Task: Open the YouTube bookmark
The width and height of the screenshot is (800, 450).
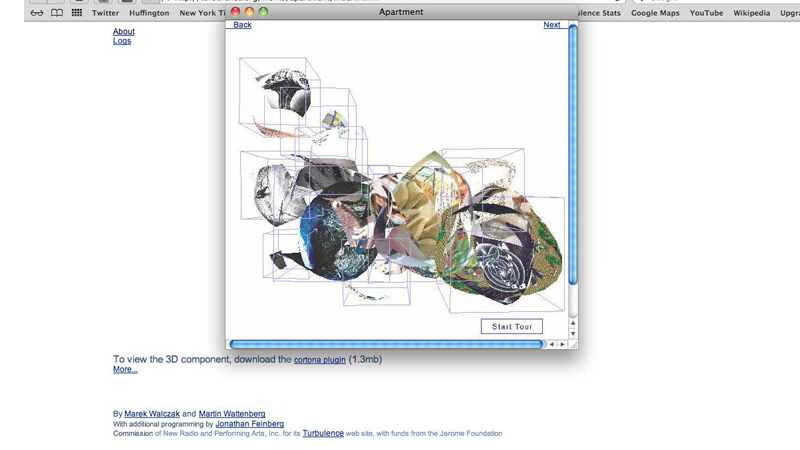Action: [x=706, y=13]
